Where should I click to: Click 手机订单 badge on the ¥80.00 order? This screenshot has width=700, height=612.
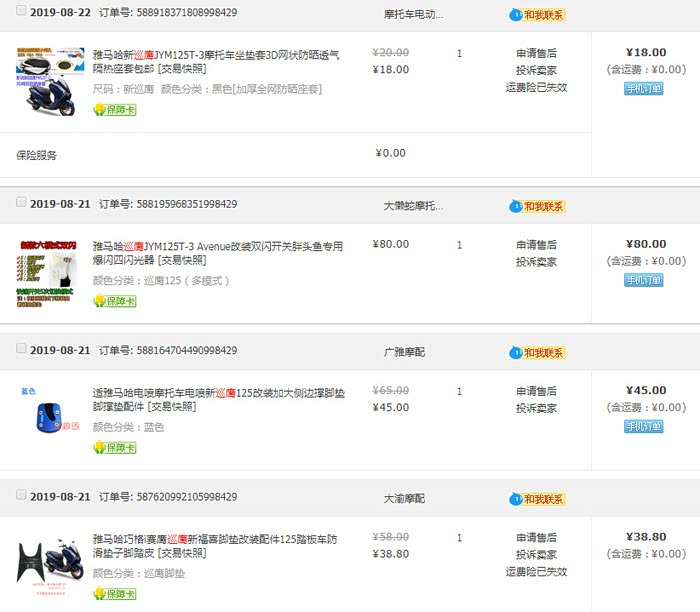tap(643, 280)
